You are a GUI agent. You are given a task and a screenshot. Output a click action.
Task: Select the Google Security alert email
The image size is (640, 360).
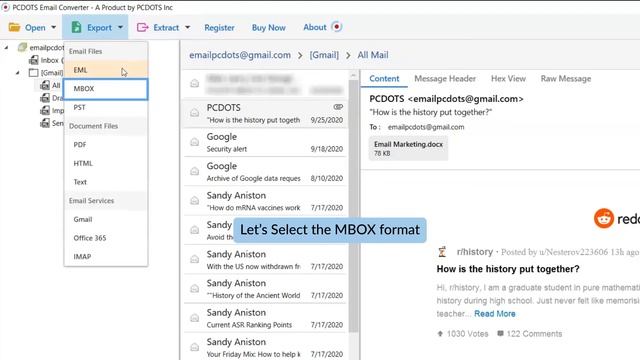coord(264,142)
